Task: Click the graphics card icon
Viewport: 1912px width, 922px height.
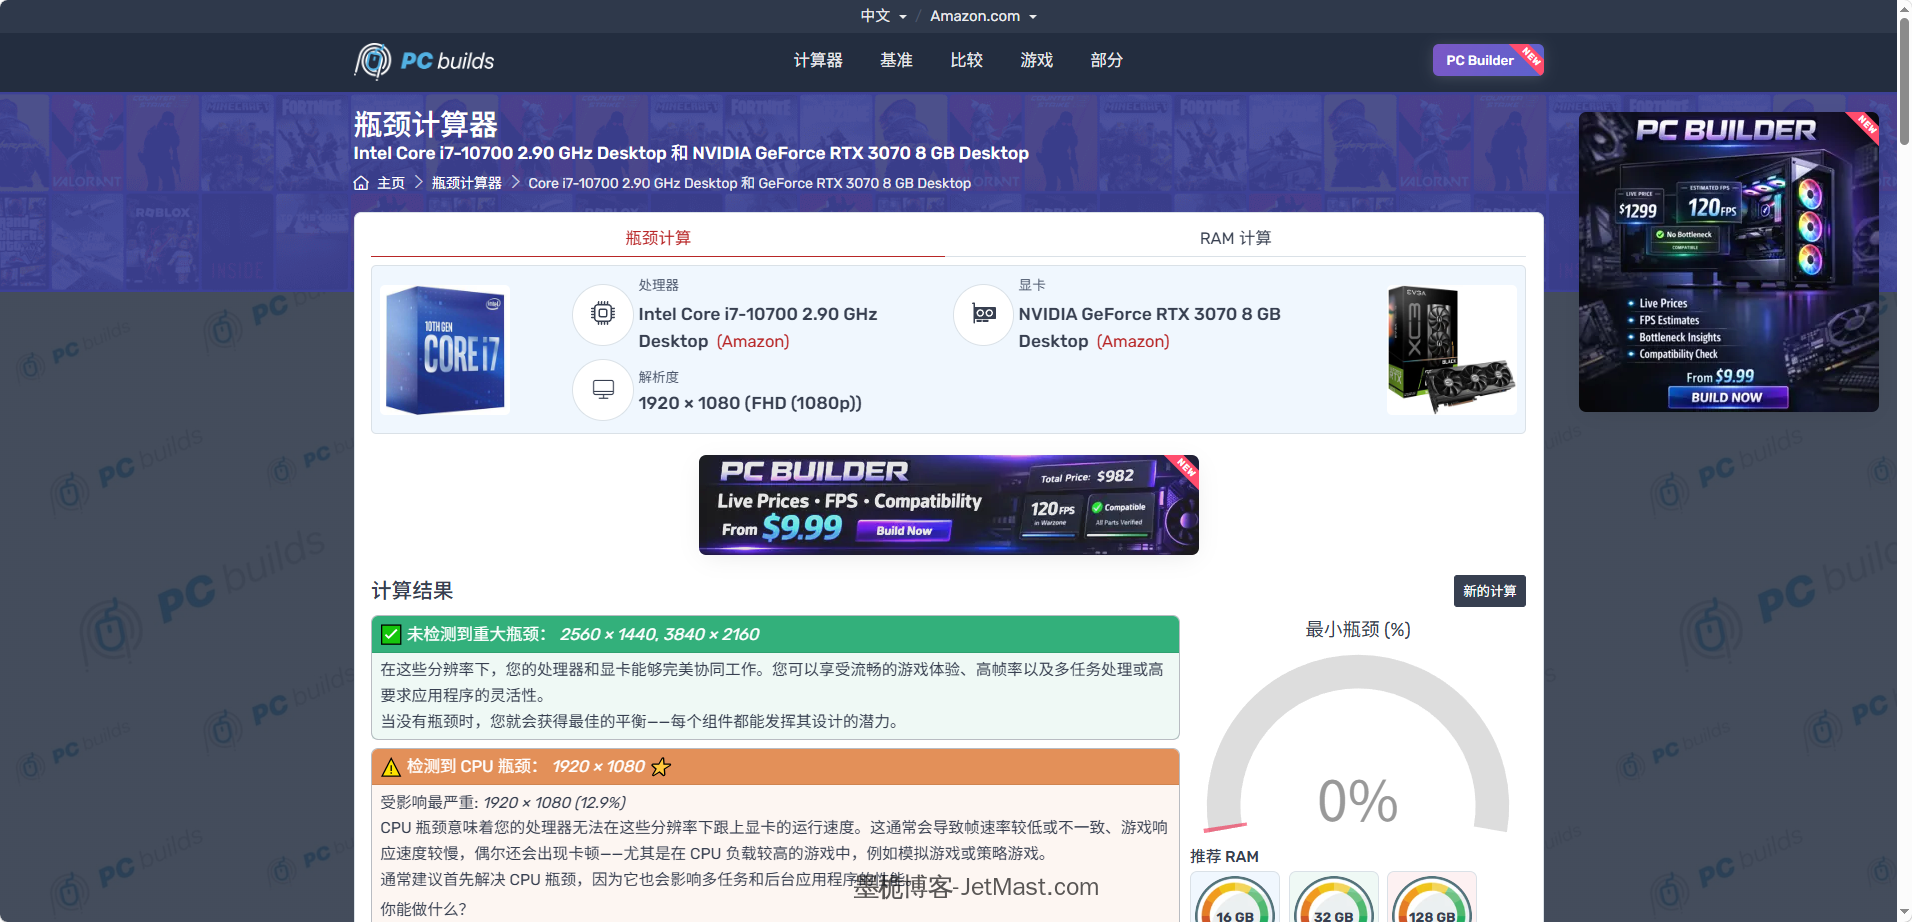Action: [x=984, y=314]
